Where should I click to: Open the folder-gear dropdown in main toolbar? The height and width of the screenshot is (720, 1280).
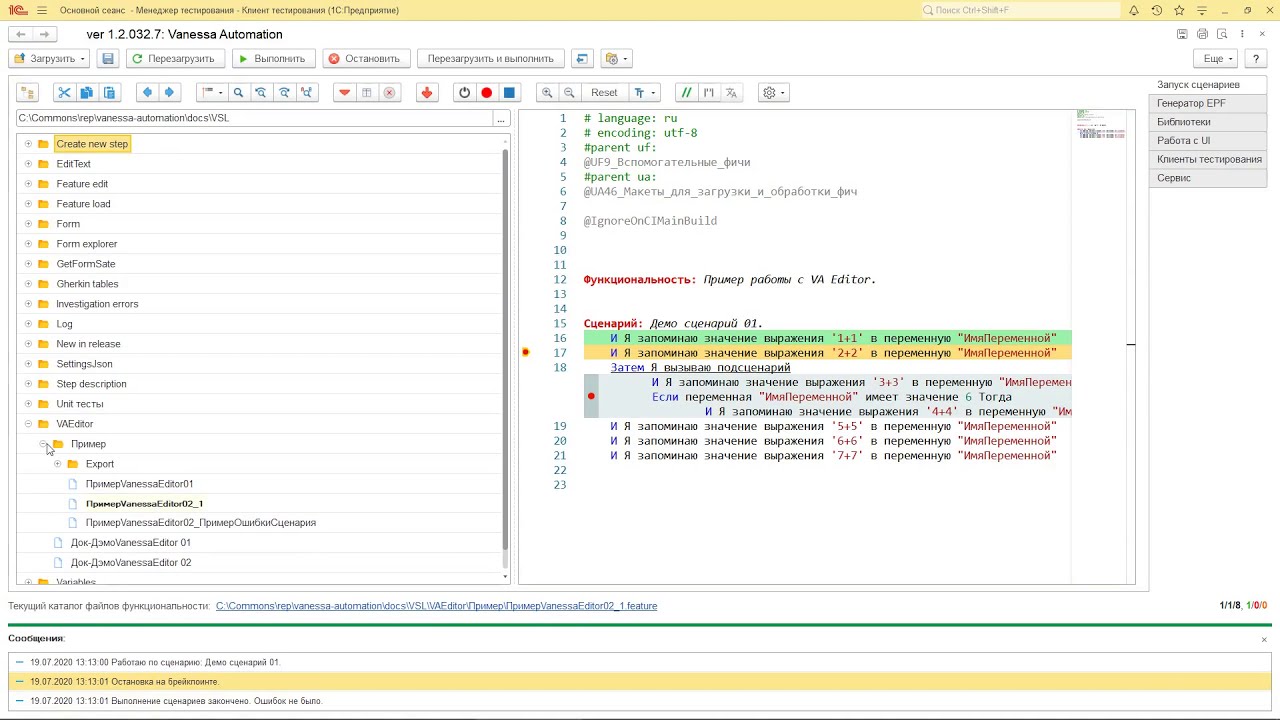(617, 59)
